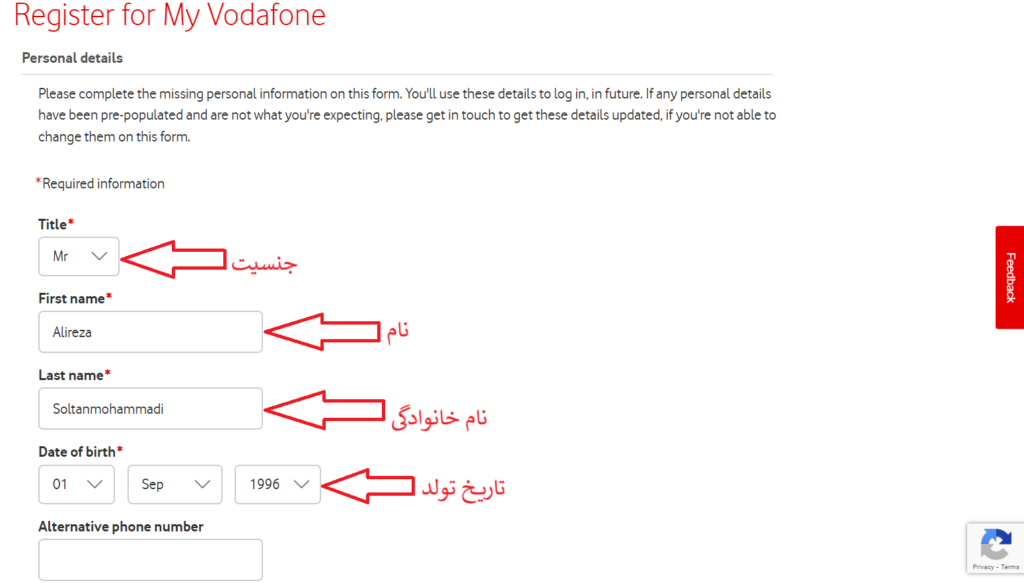Open the reCAPTCHA Terms link

click(1010, 567)
